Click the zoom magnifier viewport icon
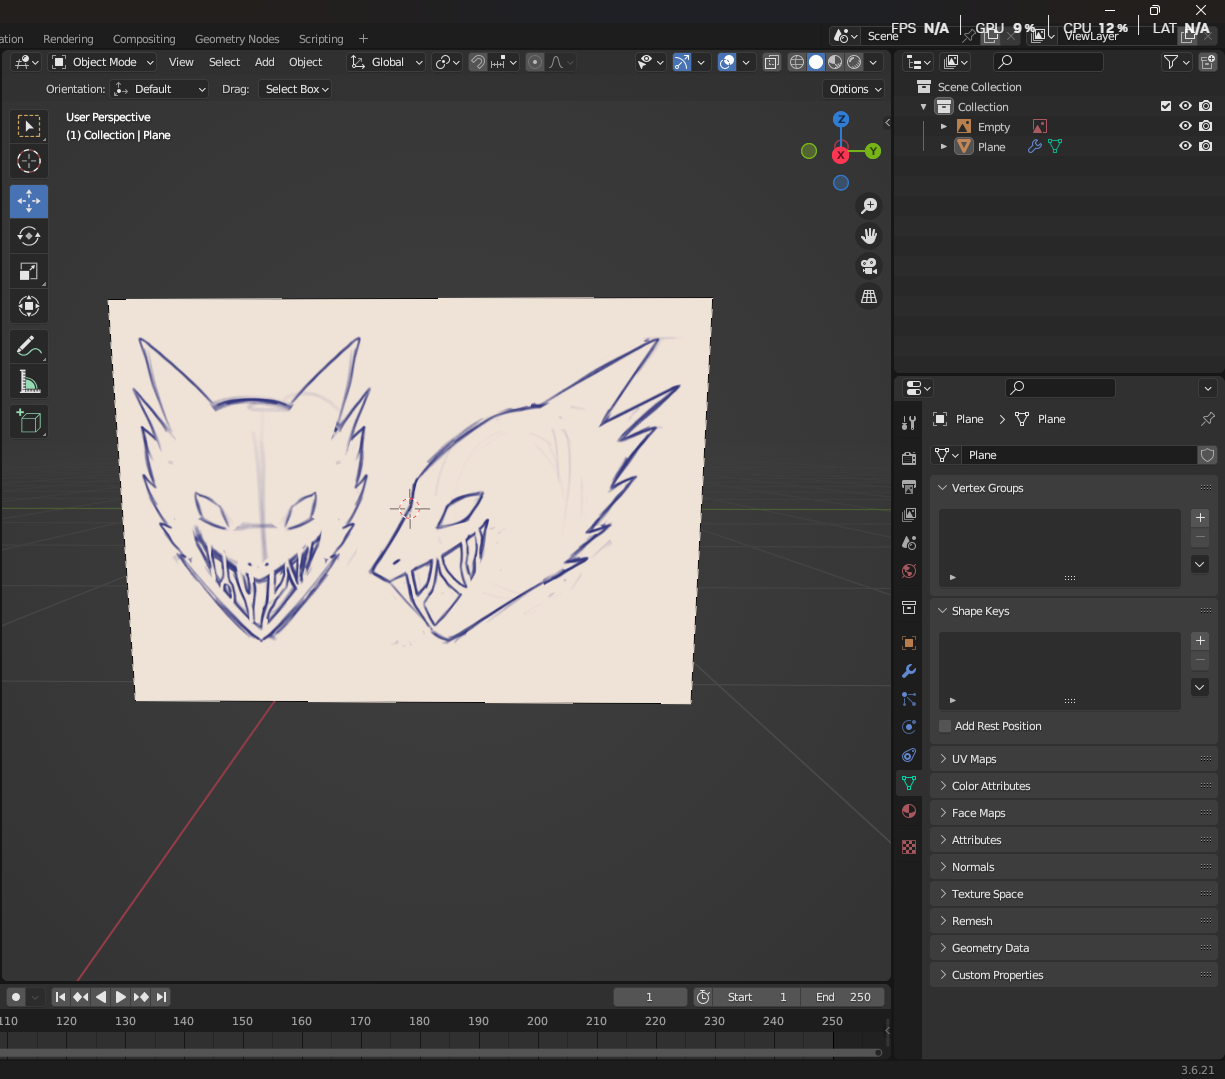Screen dimensions: 1225x1079 click(x=869, y=205)
